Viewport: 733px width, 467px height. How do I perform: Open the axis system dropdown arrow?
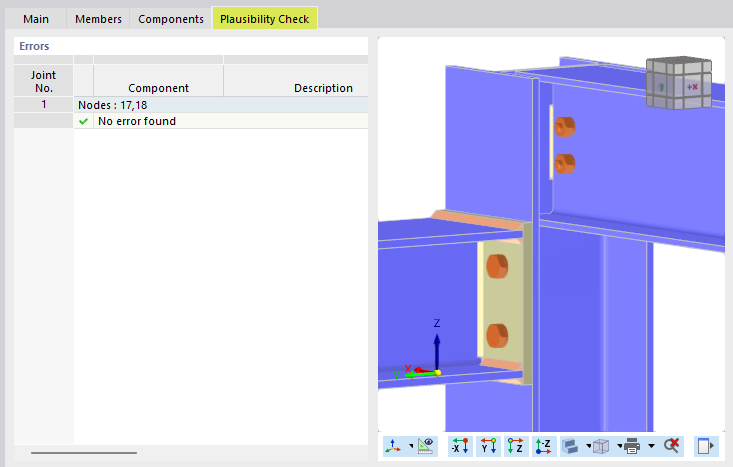pyautogui.click(x=411, y=446)
